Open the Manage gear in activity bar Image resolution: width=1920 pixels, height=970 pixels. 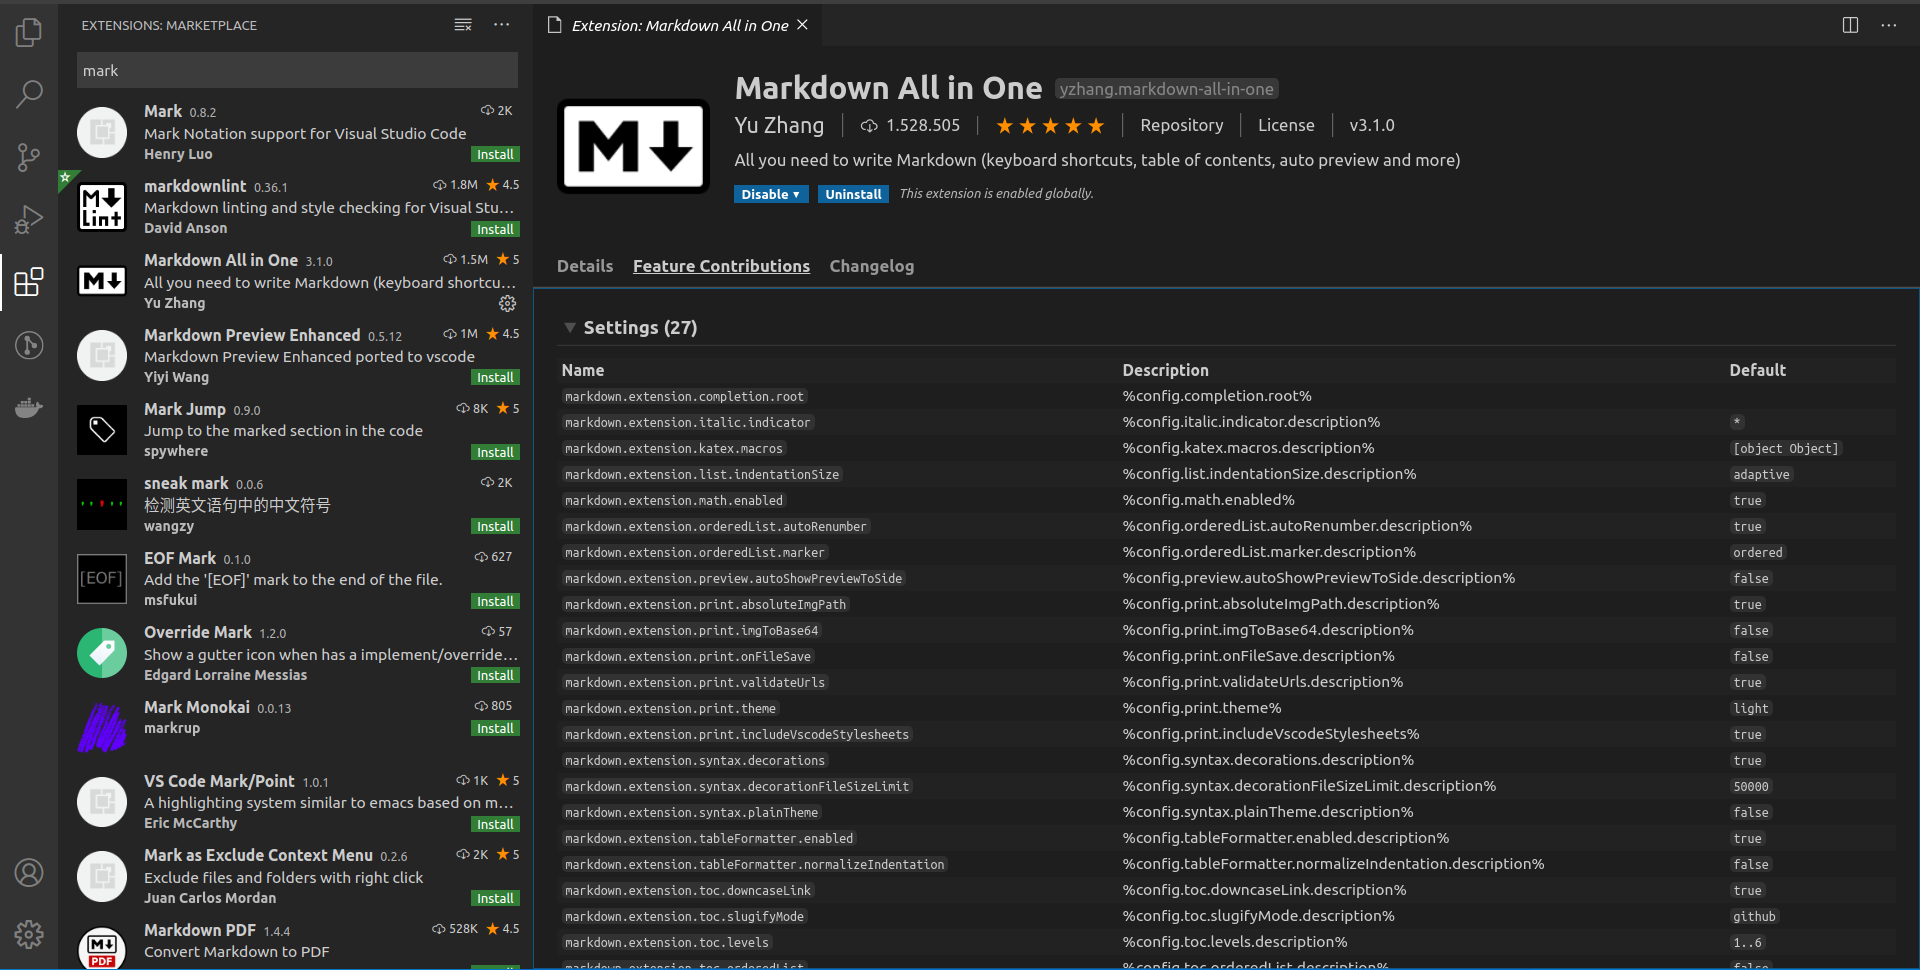point(29,935)
